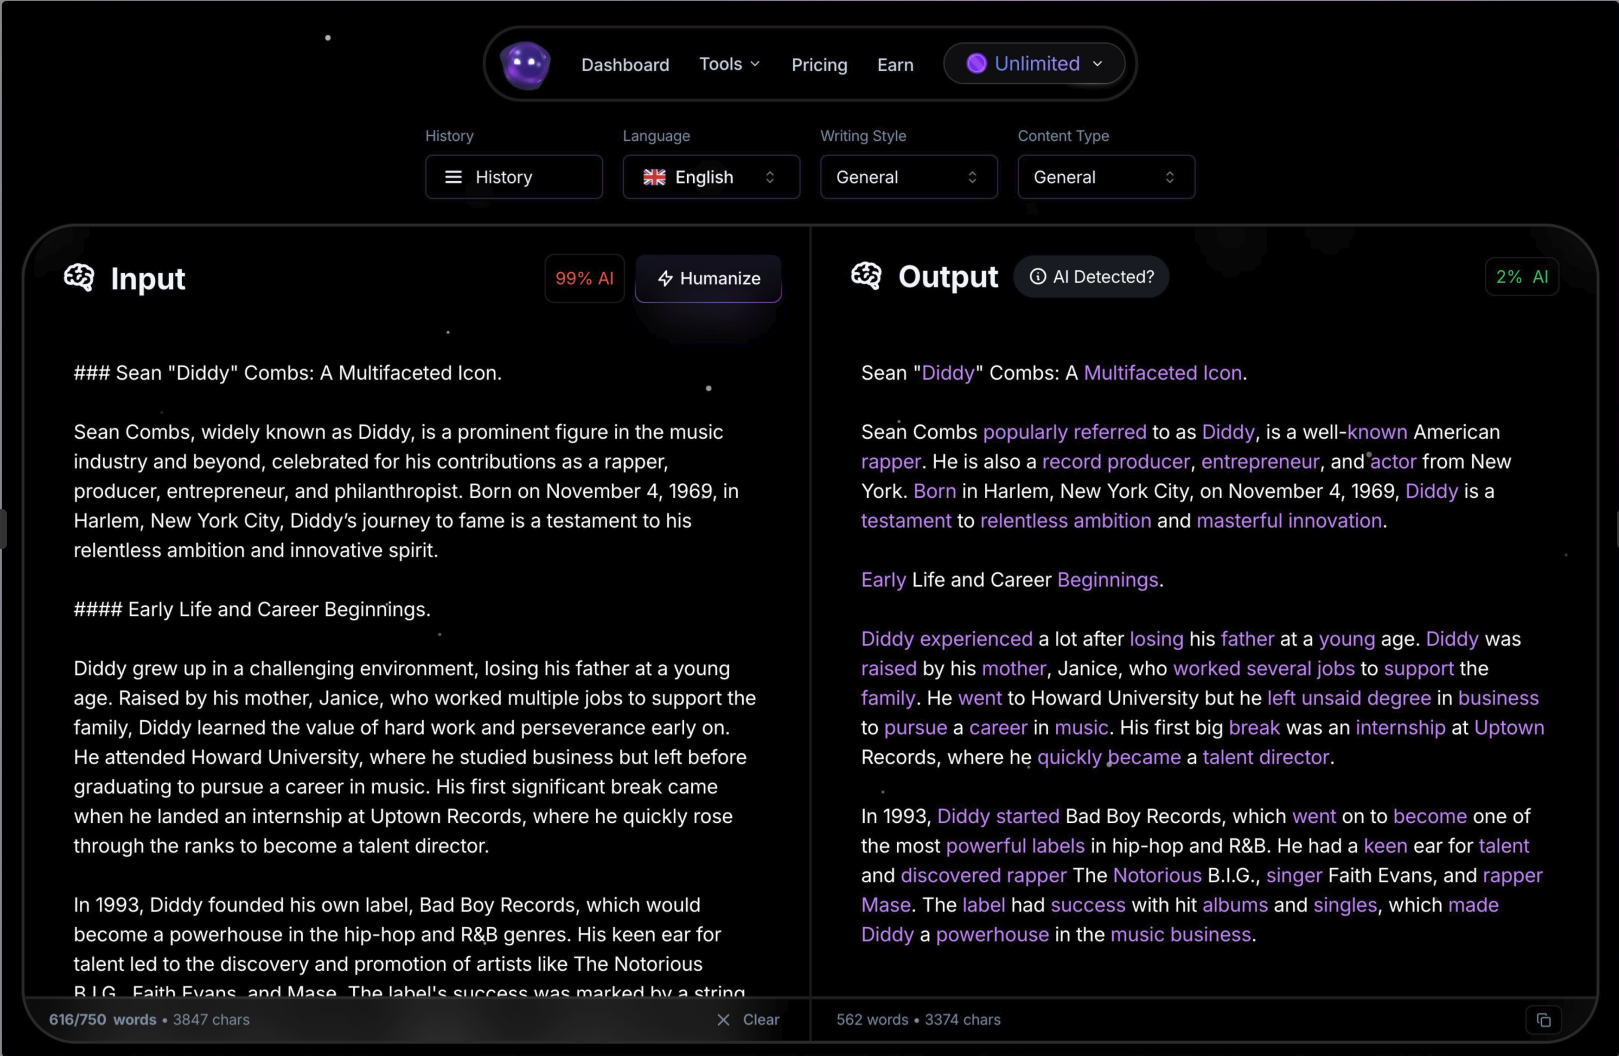The image size is (1619, 1056).
Task: Click the highlighted phrase 'popularly referred' in output
Action: point(1064,432)
